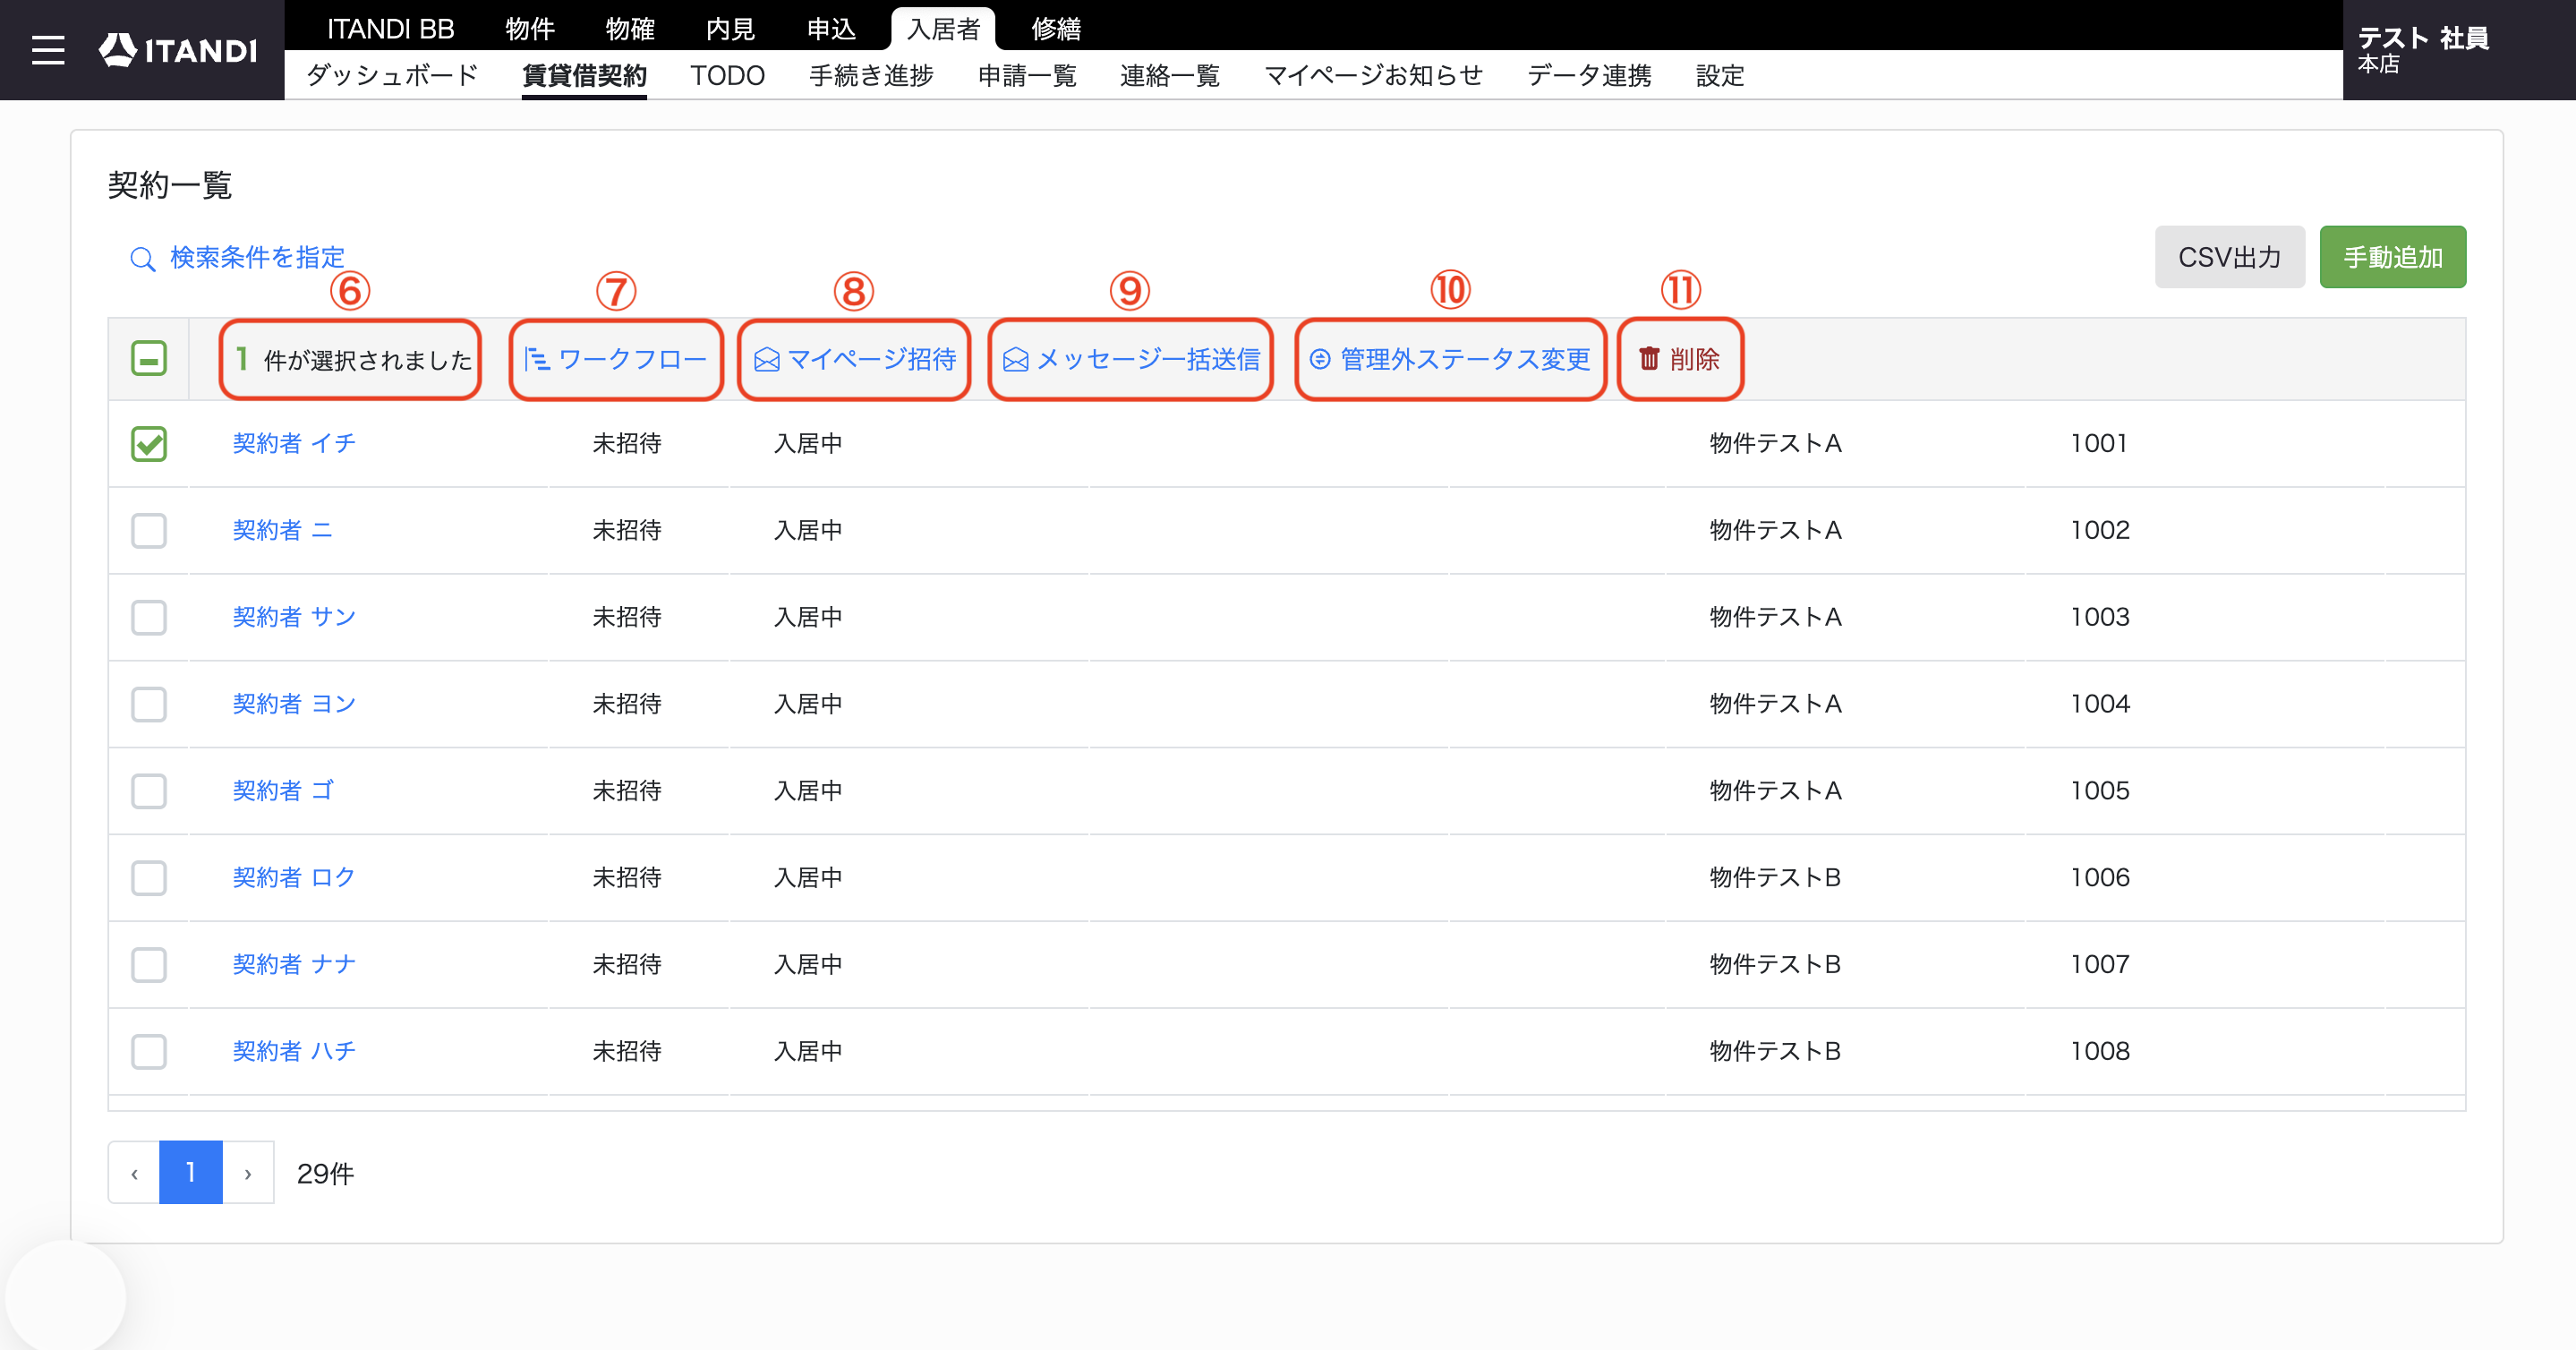
Task: Click the trash can delete icon
Action: [1649, 358]
